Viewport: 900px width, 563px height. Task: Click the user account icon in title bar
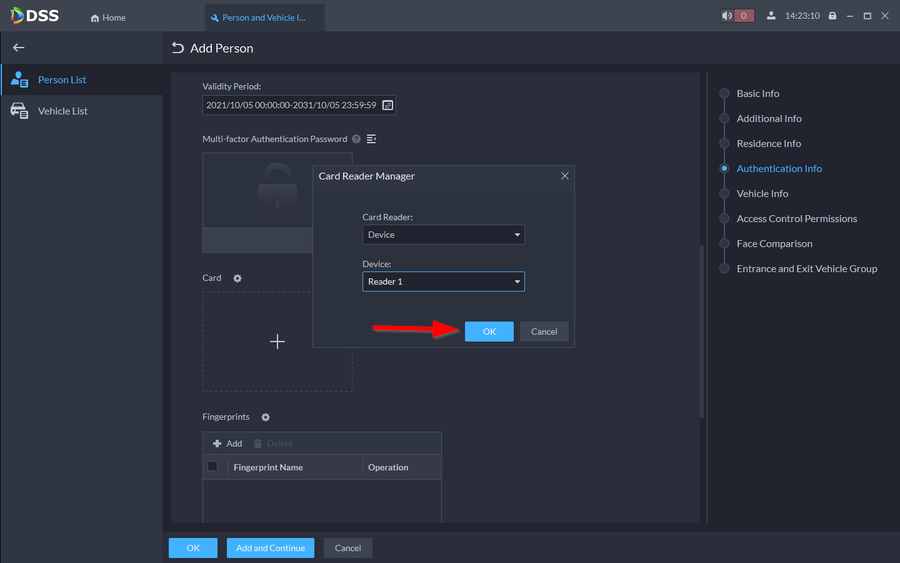click(x=771, y=16)
